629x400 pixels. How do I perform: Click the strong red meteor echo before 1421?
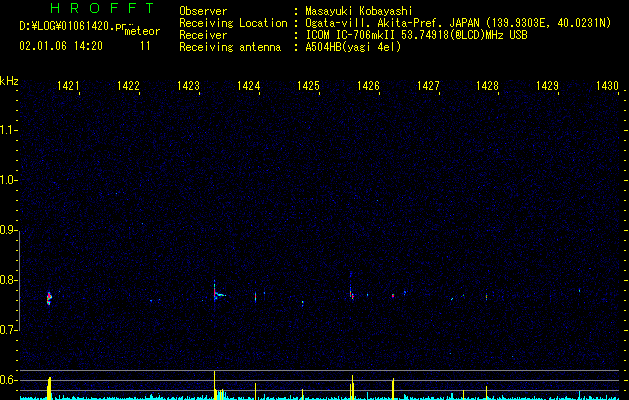pos(49,298)
